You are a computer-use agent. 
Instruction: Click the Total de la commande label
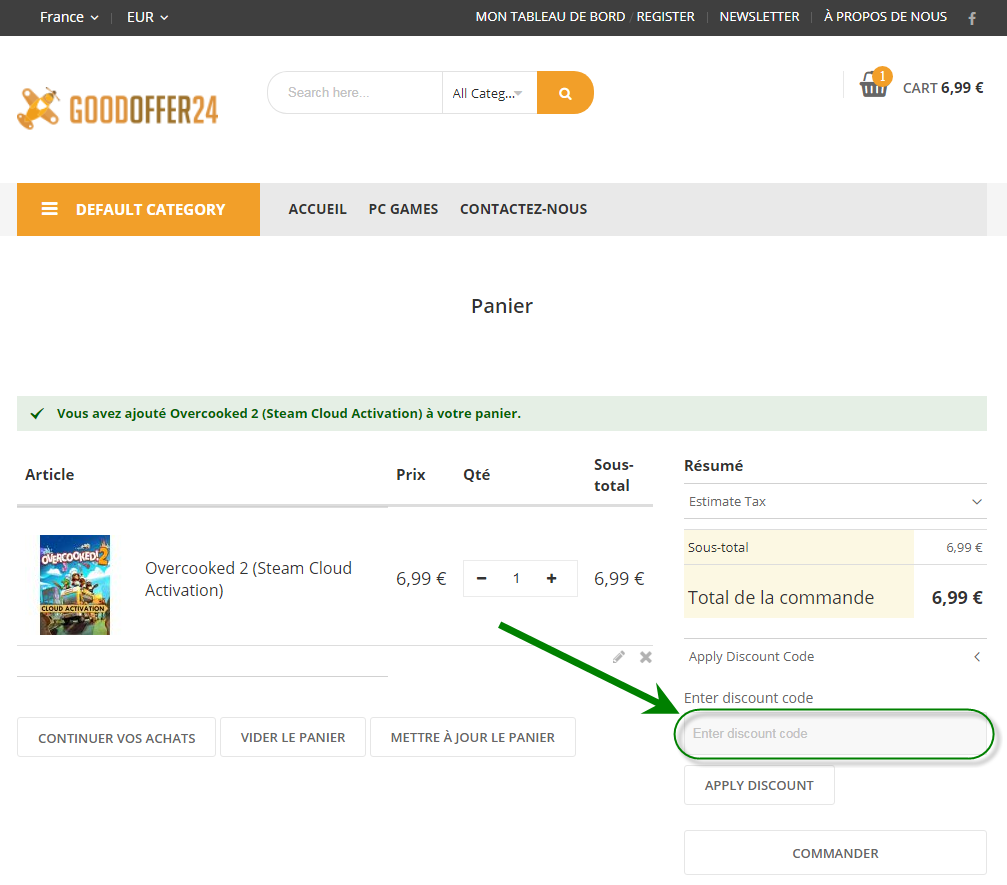(780, 597)
